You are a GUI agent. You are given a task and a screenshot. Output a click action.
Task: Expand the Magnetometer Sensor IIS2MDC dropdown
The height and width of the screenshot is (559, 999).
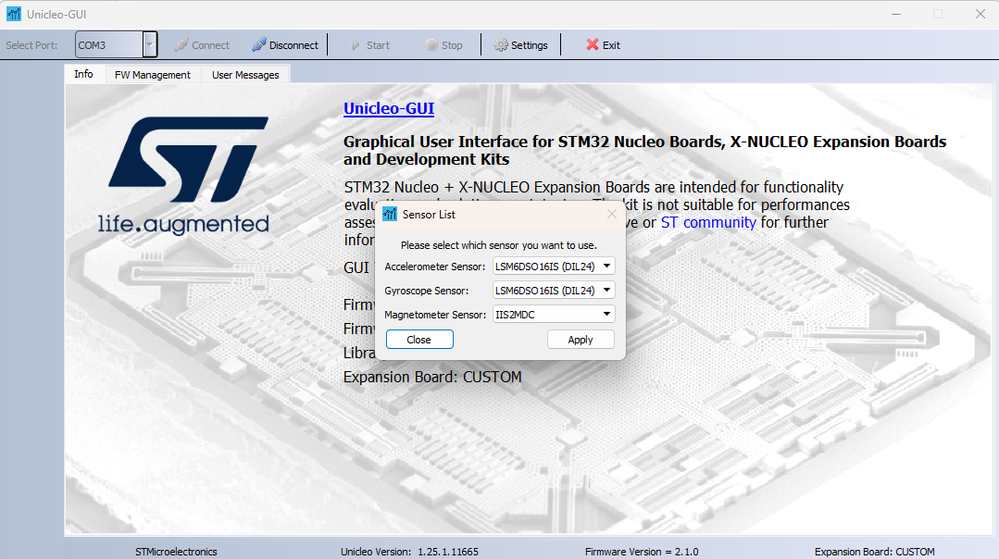click(x=607, y=314)
